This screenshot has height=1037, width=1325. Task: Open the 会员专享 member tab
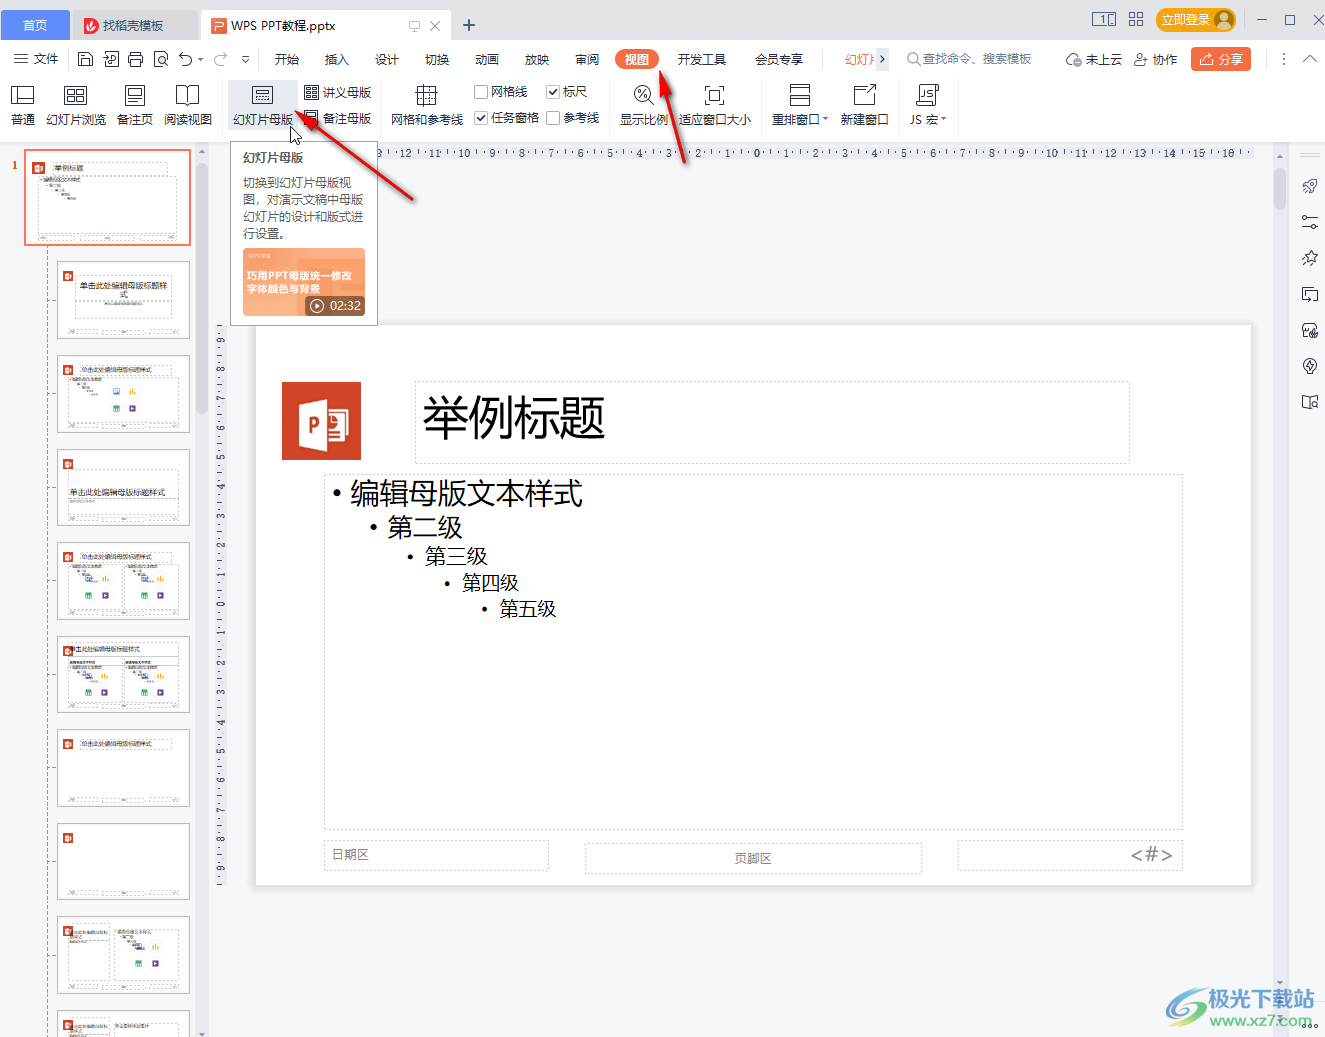pyautogui.click(x=779, y=59)
